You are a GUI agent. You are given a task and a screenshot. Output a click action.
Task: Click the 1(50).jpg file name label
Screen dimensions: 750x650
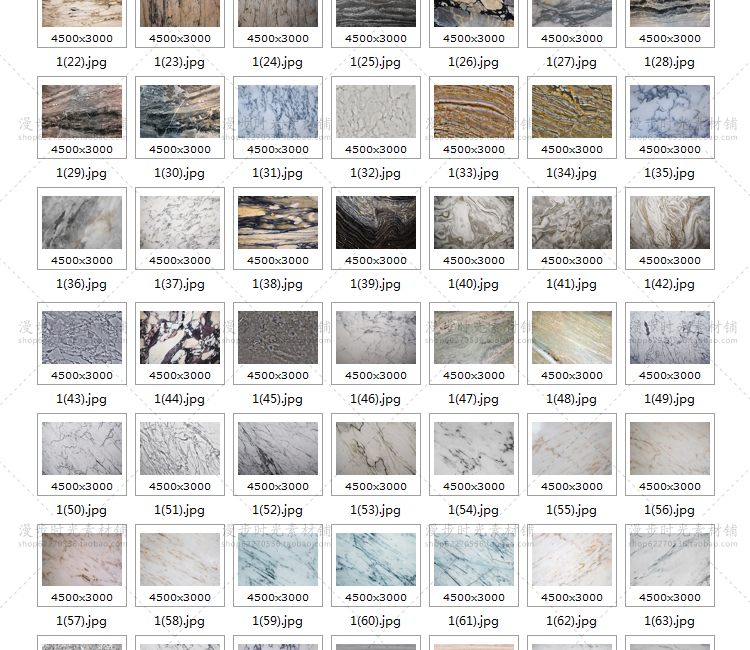click(x=82, y=510)
